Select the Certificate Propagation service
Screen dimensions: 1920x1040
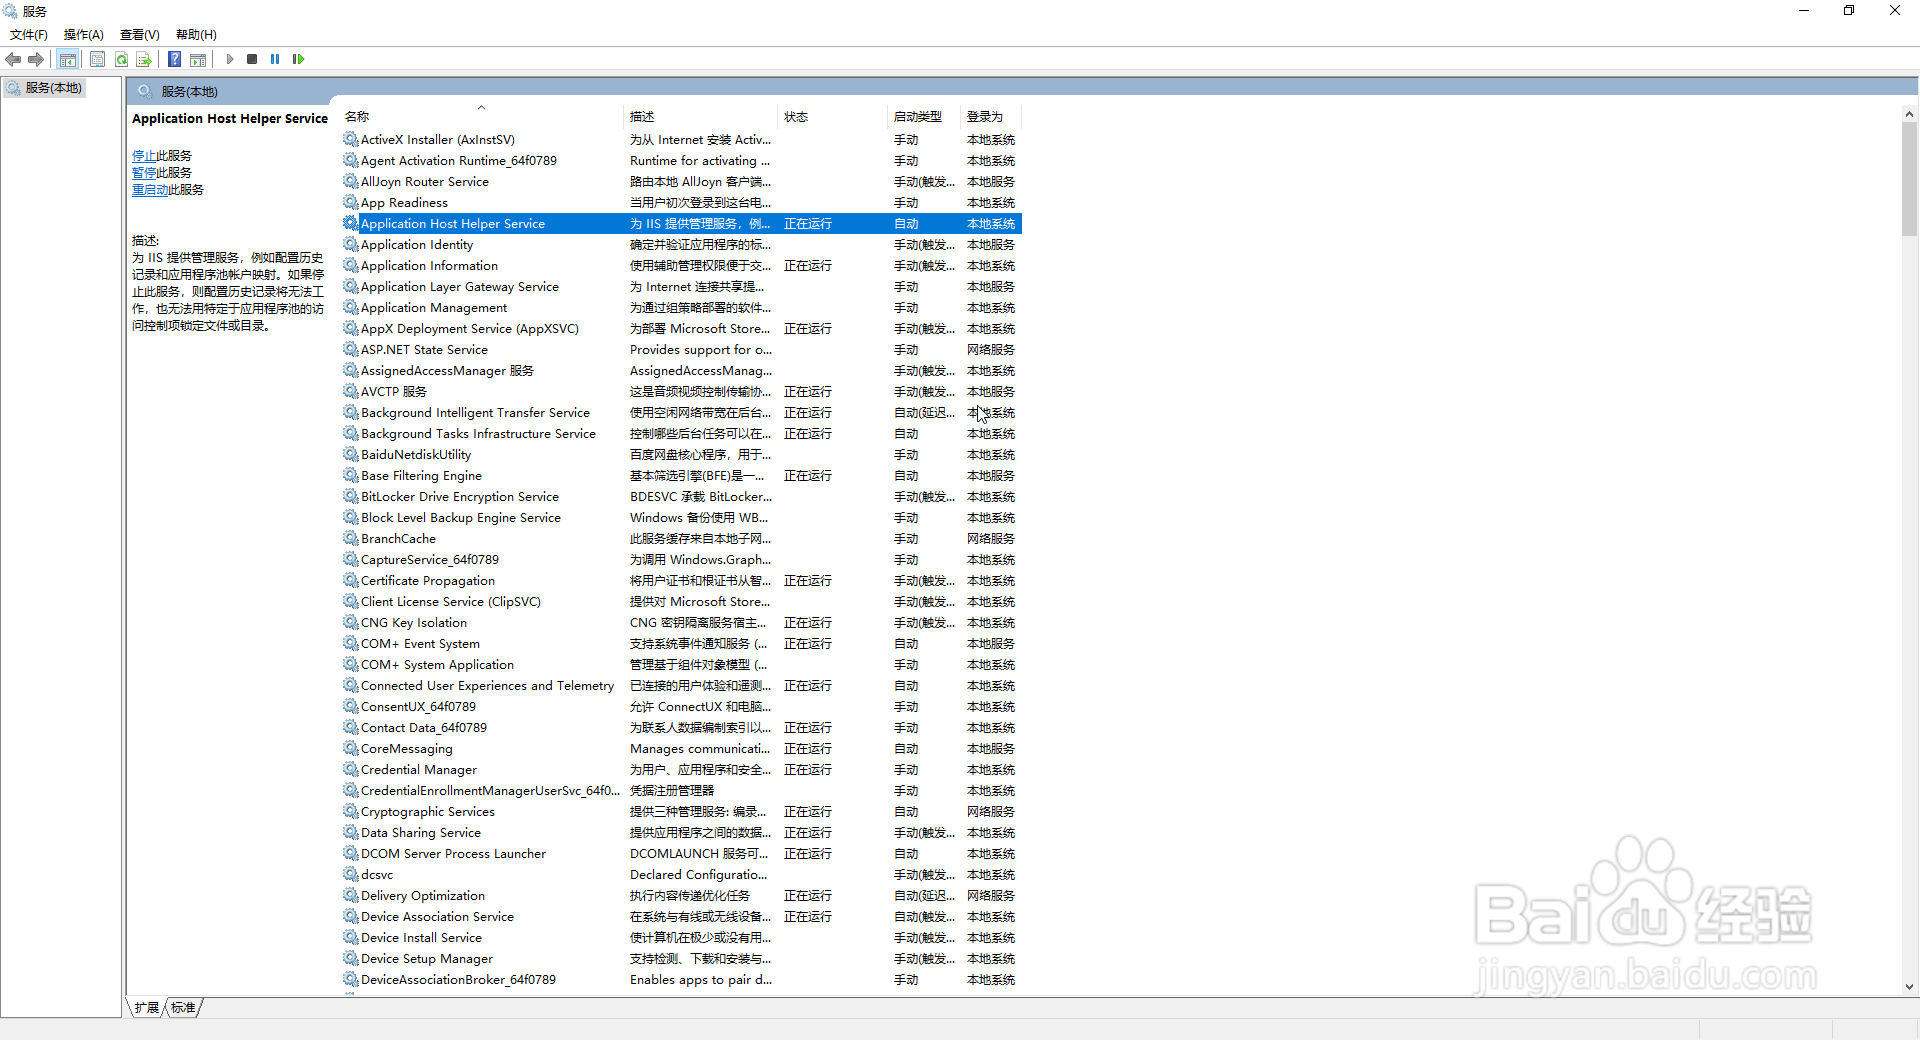(681, 581)
